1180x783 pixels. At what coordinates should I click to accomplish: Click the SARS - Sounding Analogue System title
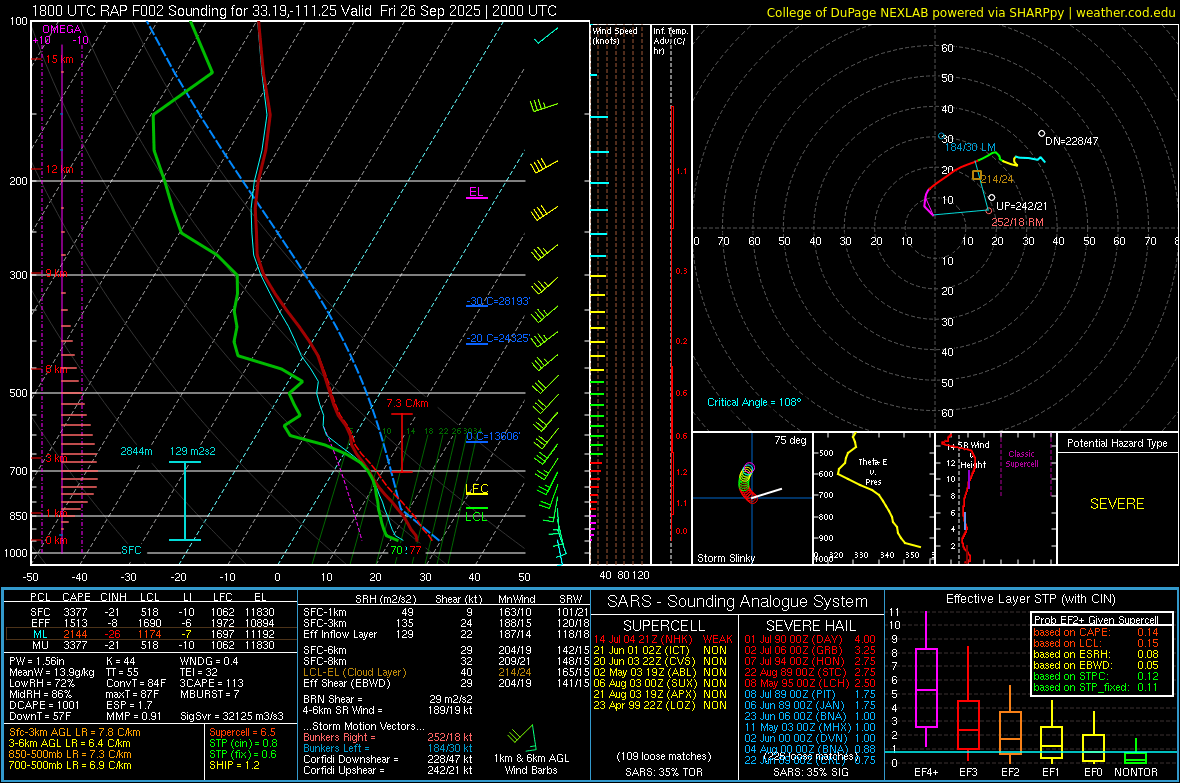(x=737, y=602)
